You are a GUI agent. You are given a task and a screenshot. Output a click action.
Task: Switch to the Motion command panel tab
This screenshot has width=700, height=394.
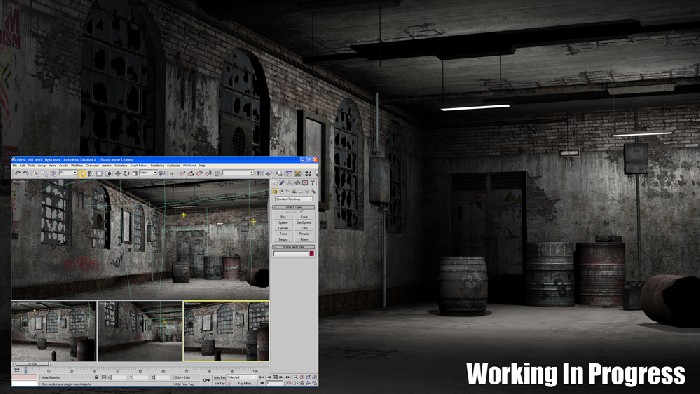pyautogui.click(x=297, y=182)
